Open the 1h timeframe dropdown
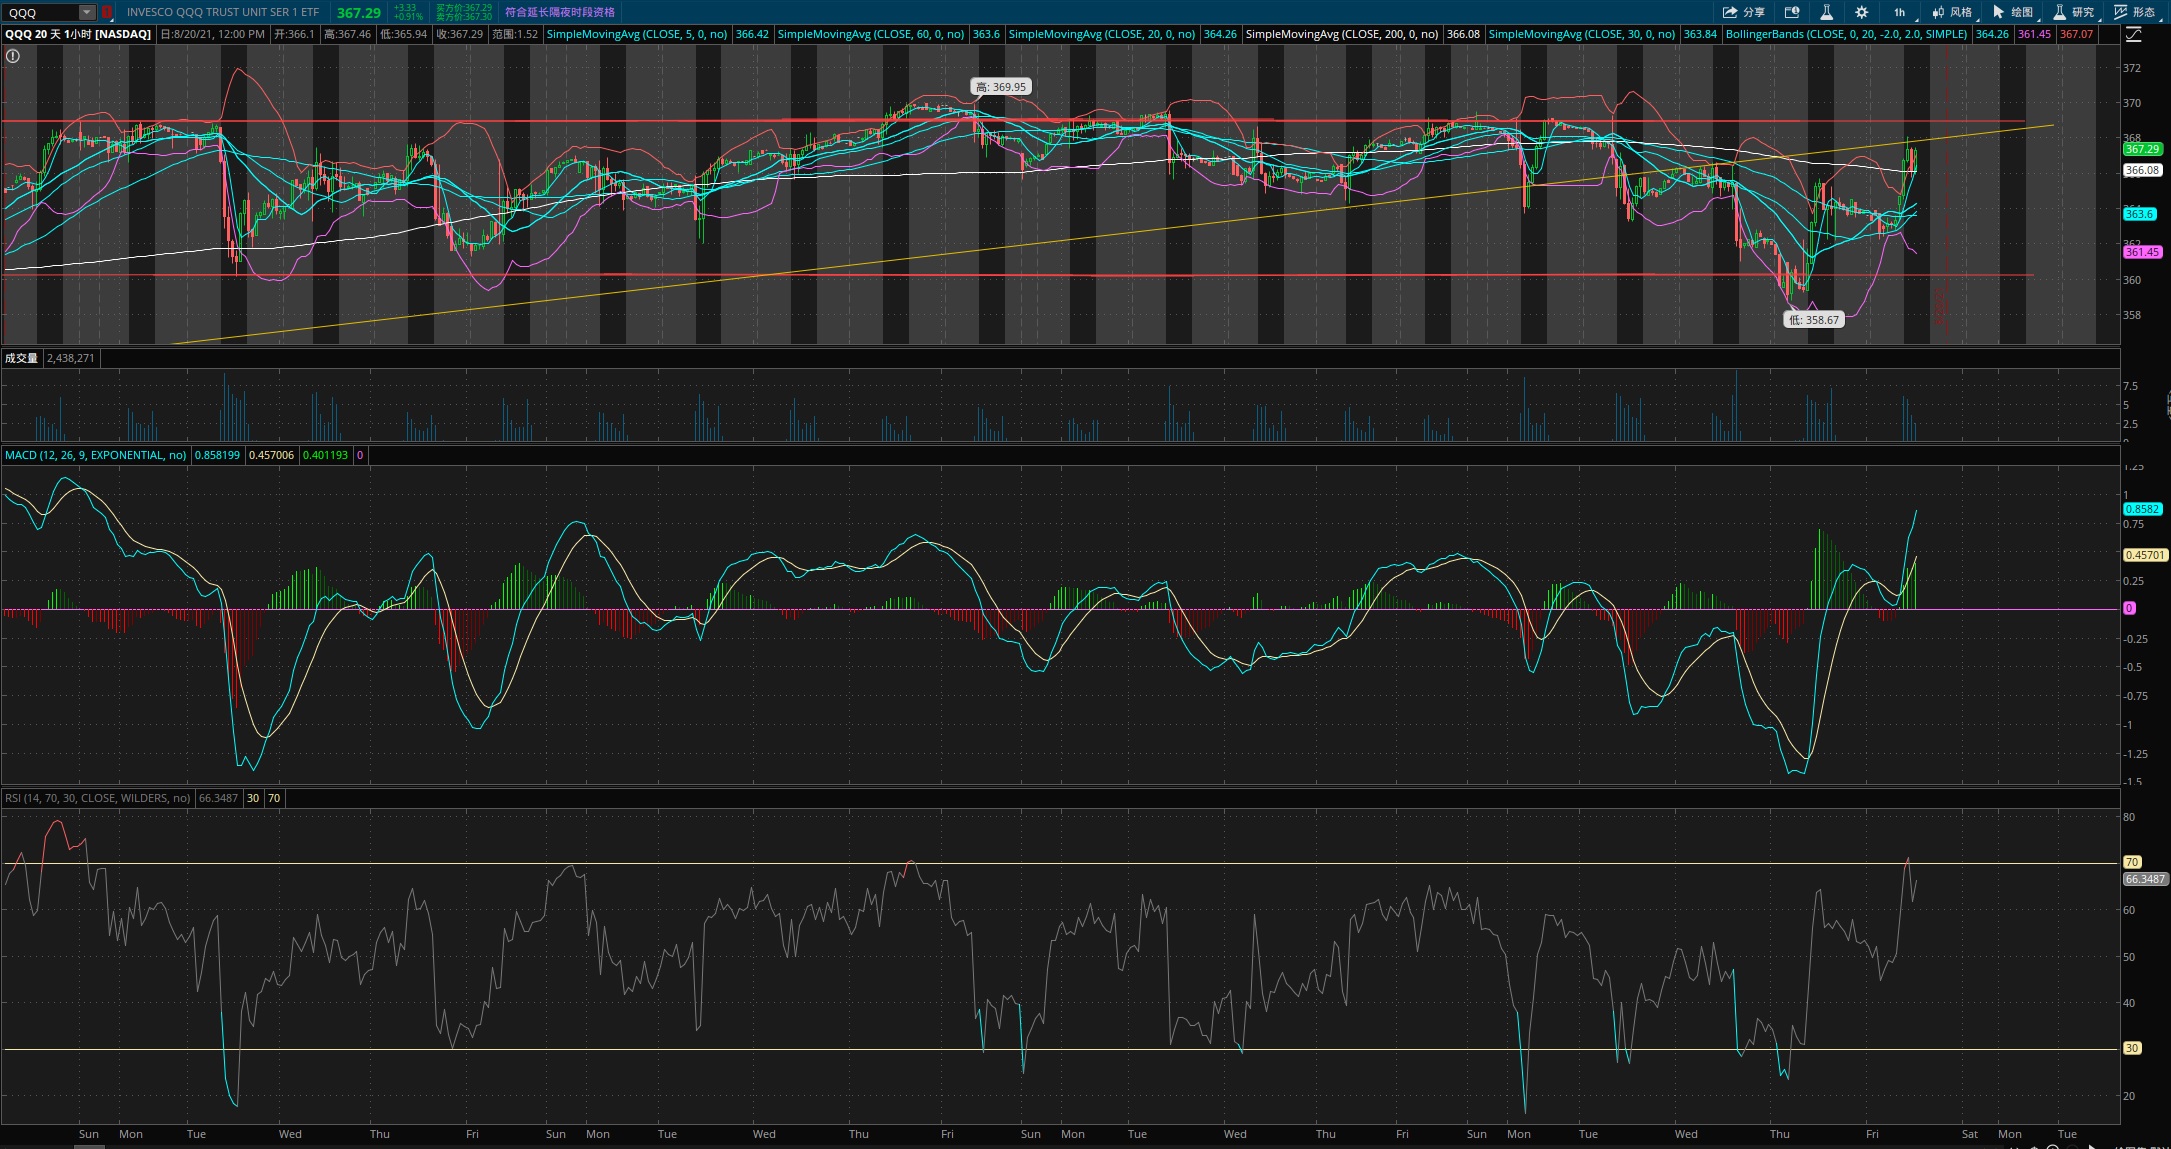Image resolution: width=2171 pixels, height=1149 pixels. click(x=1899, y=12)
